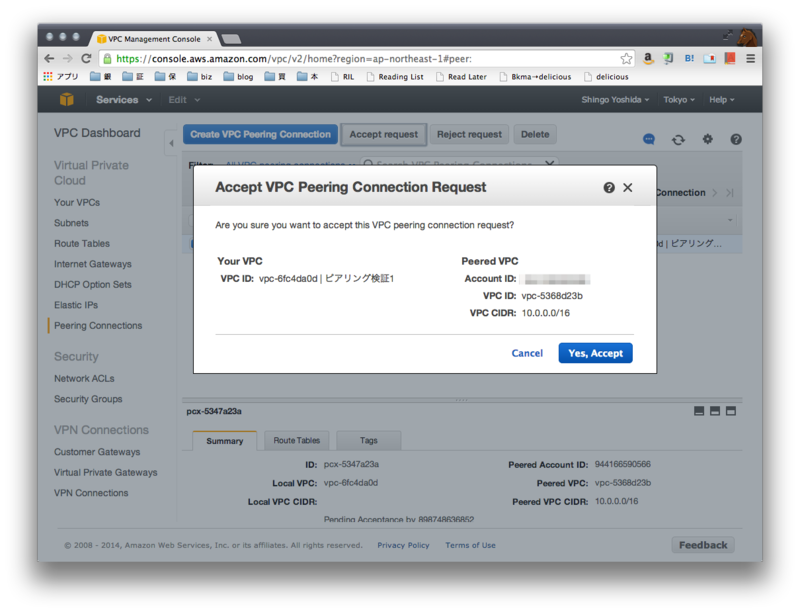This screenshot has width=800, height=614.
Task: Click the help question mark in toolbar
Action: [x=736, y=139]
